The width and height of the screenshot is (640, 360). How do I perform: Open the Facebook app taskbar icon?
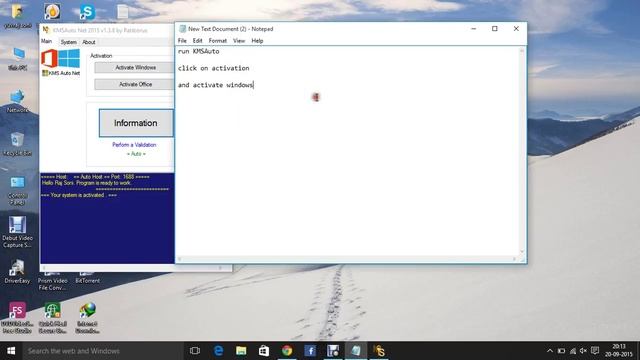click(310, 351)
